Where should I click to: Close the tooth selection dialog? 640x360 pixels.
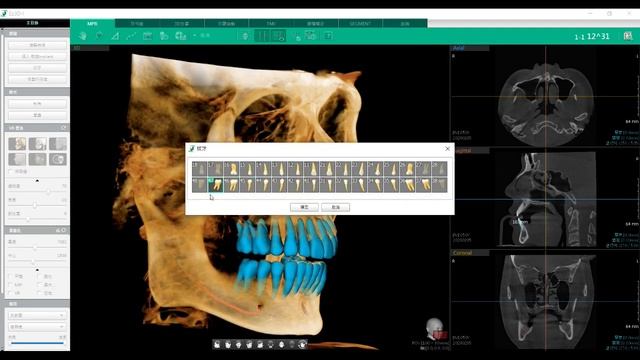[x=447, y=149]
